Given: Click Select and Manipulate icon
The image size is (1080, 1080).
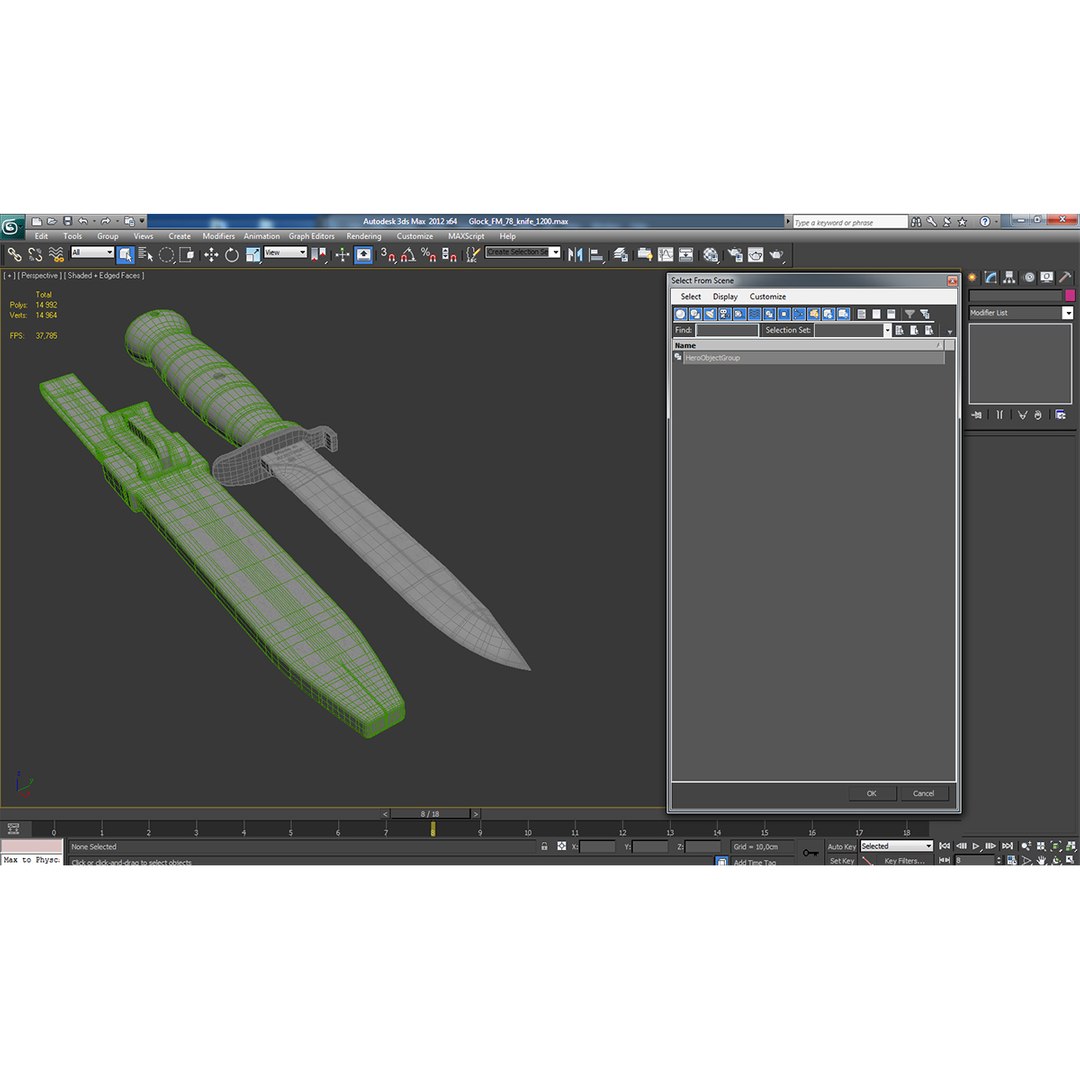Looking at the screenshot, I should click(342, 255).
